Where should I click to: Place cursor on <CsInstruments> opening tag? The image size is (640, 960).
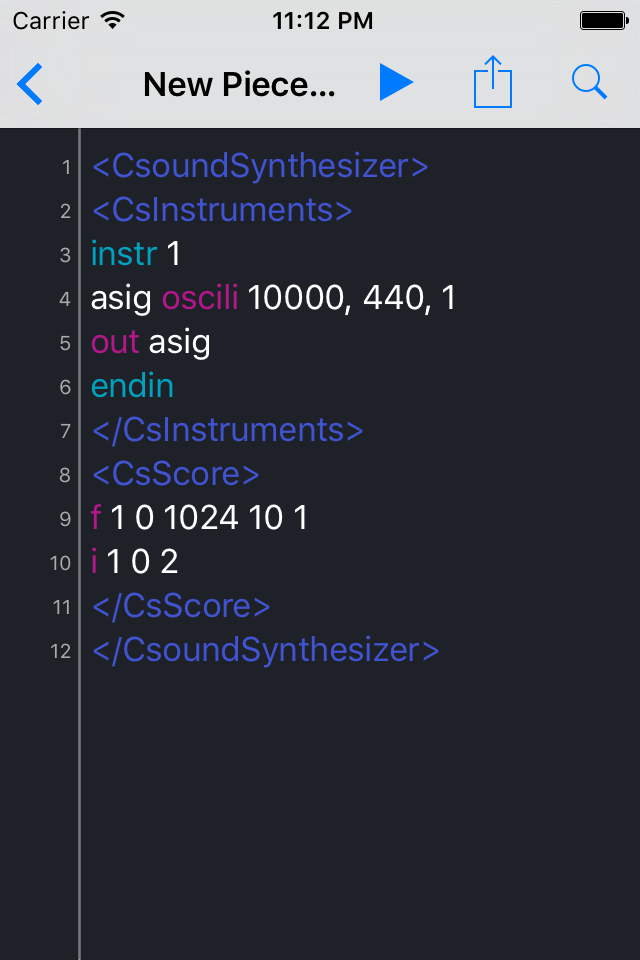coord(222,210)
